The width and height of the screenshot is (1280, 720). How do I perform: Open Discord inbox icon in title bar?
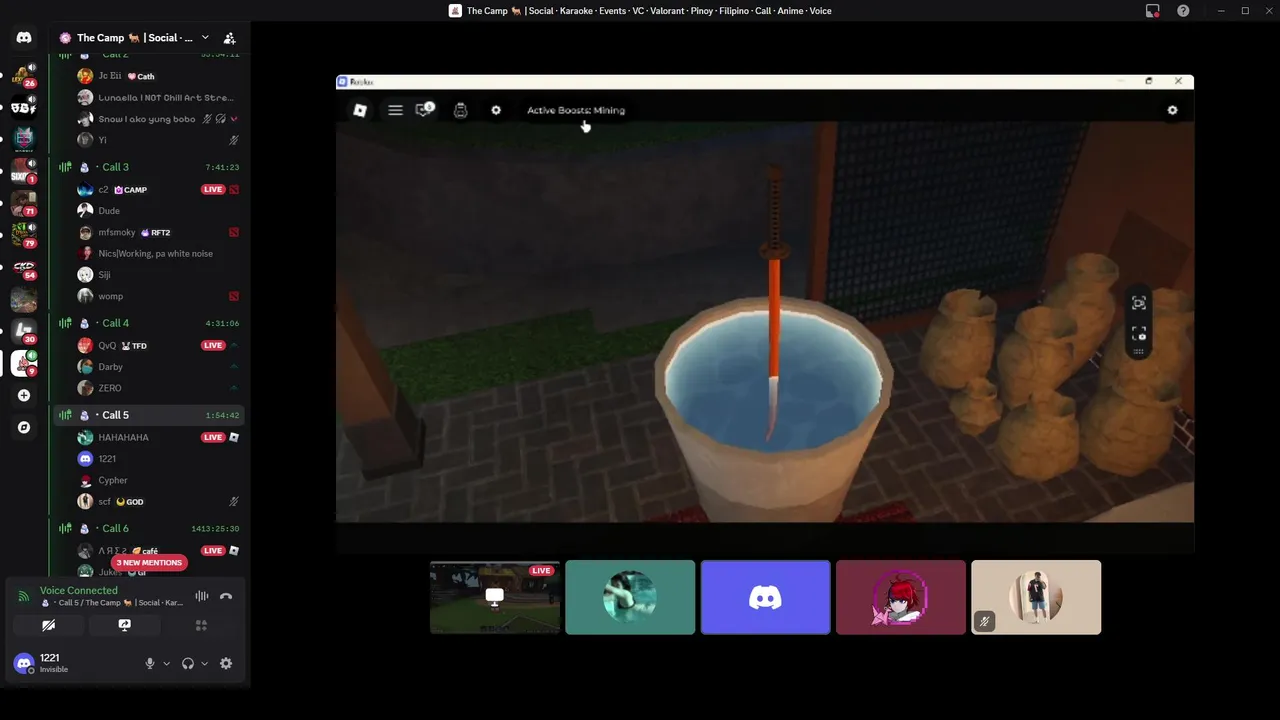(1153, 11)
